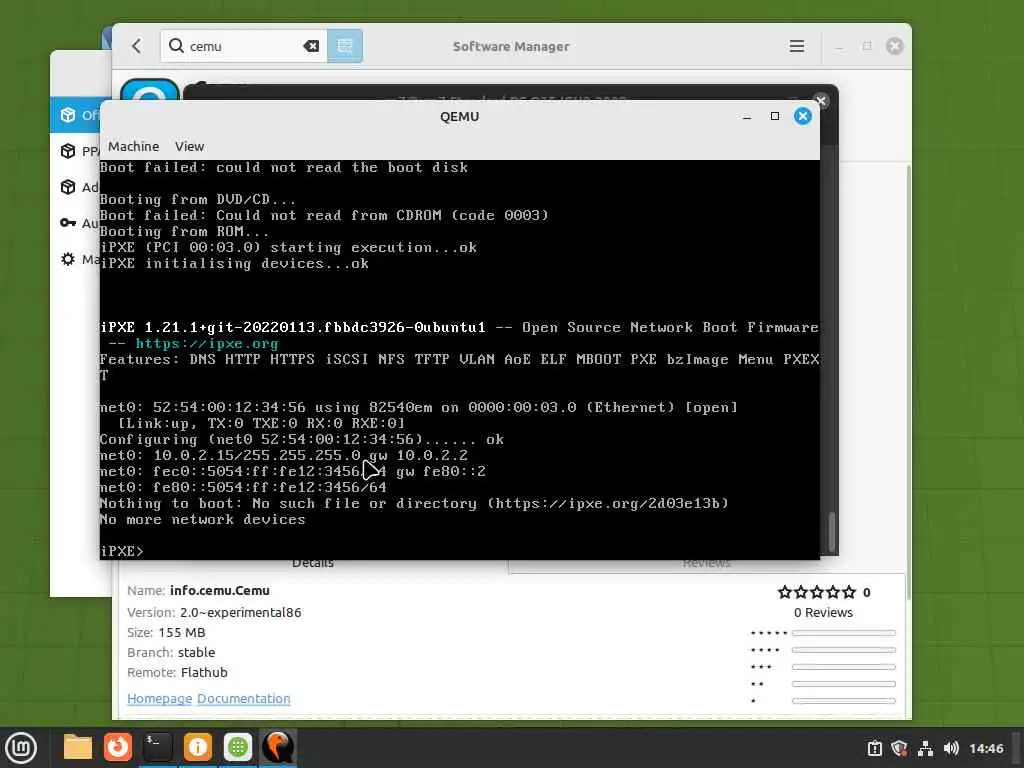Toggle search-in-descriptions button beside search box
1024x768 pixels.
(x=345, y=46)
